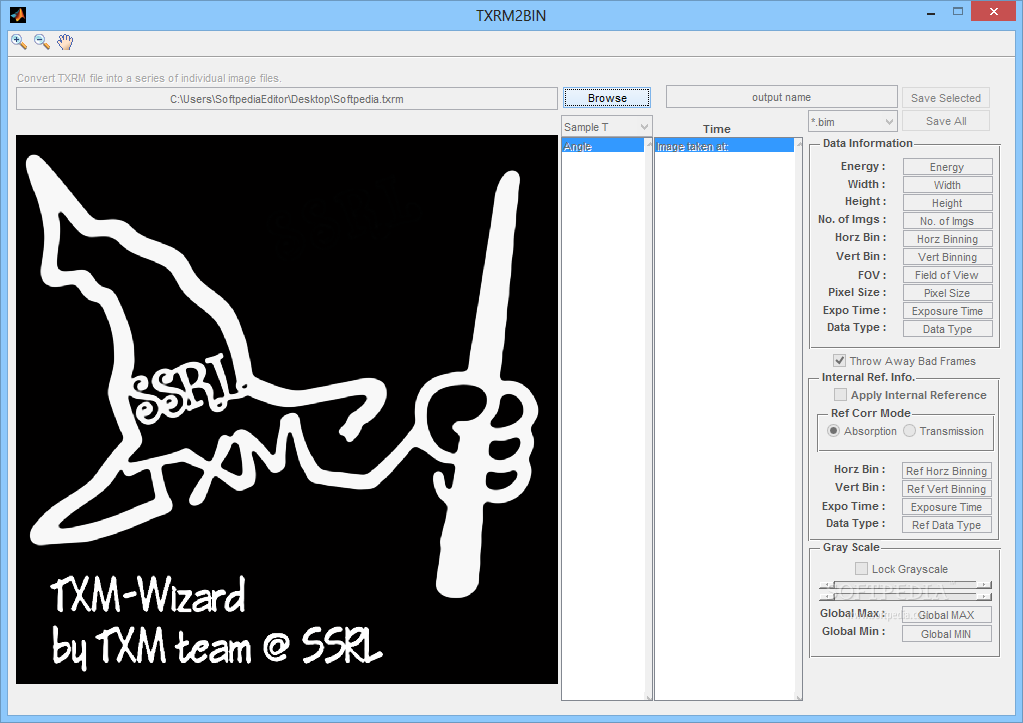Click the output name field
Image resolution: width=1023 pixels, height=723 pixels.
[x=781, y=97]
